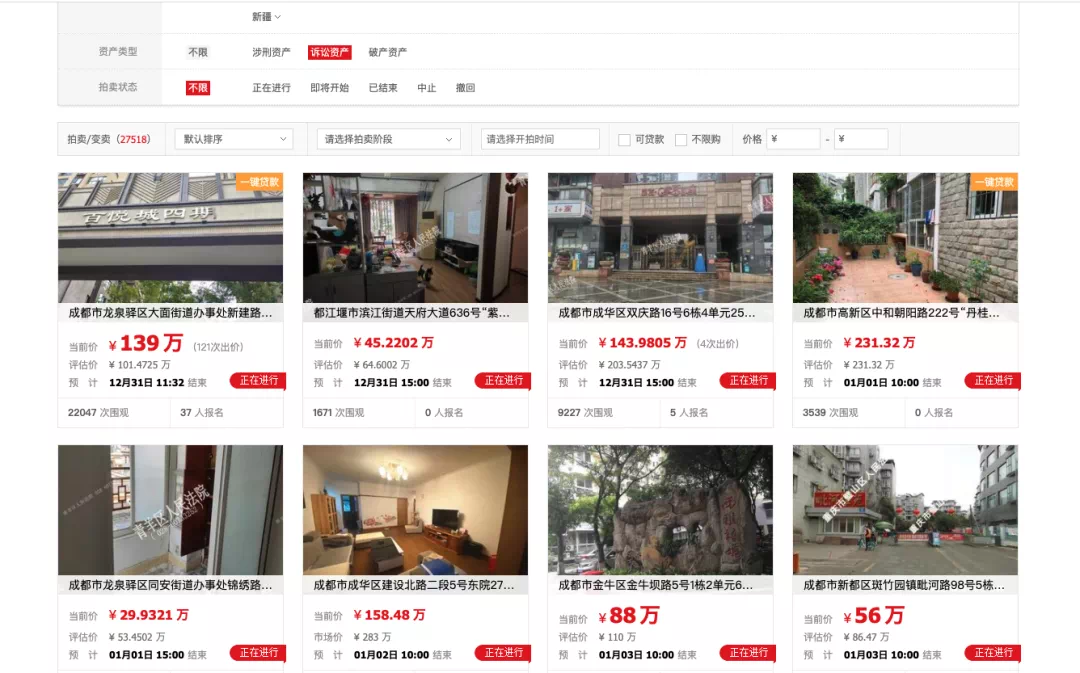Open listing title 都江堰市滨江街道天府大道636号
The width and height of the screenshot is (1080, 673).
tap(412, 313)
